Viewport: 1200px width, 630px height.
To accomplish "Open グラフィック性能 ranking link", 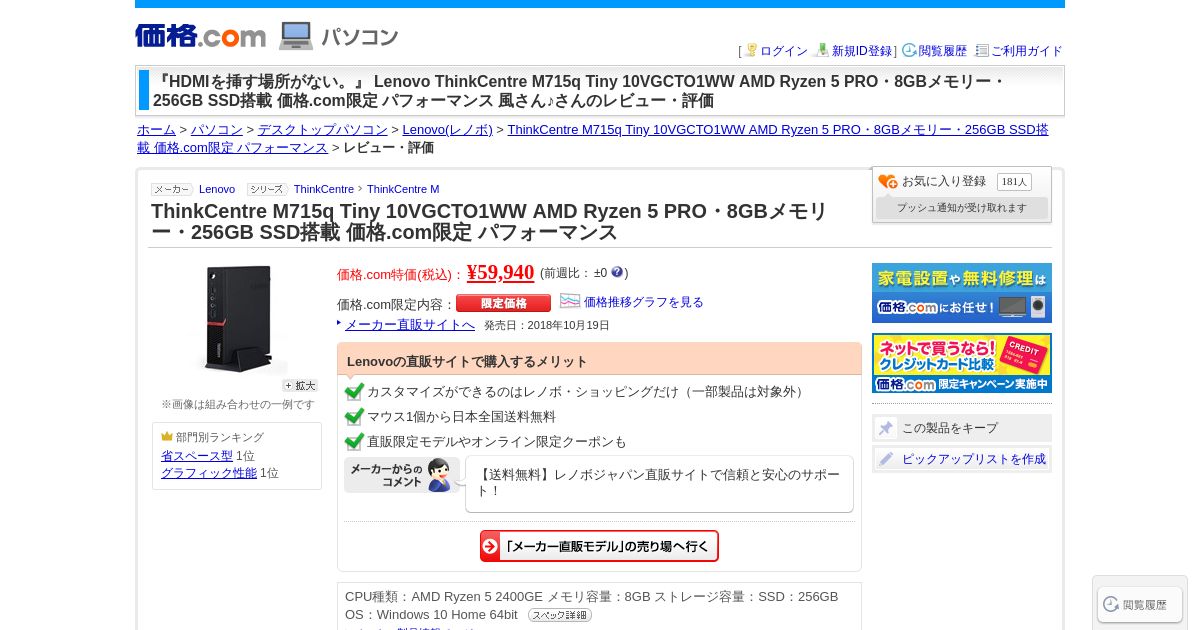I will click(209, 473).
